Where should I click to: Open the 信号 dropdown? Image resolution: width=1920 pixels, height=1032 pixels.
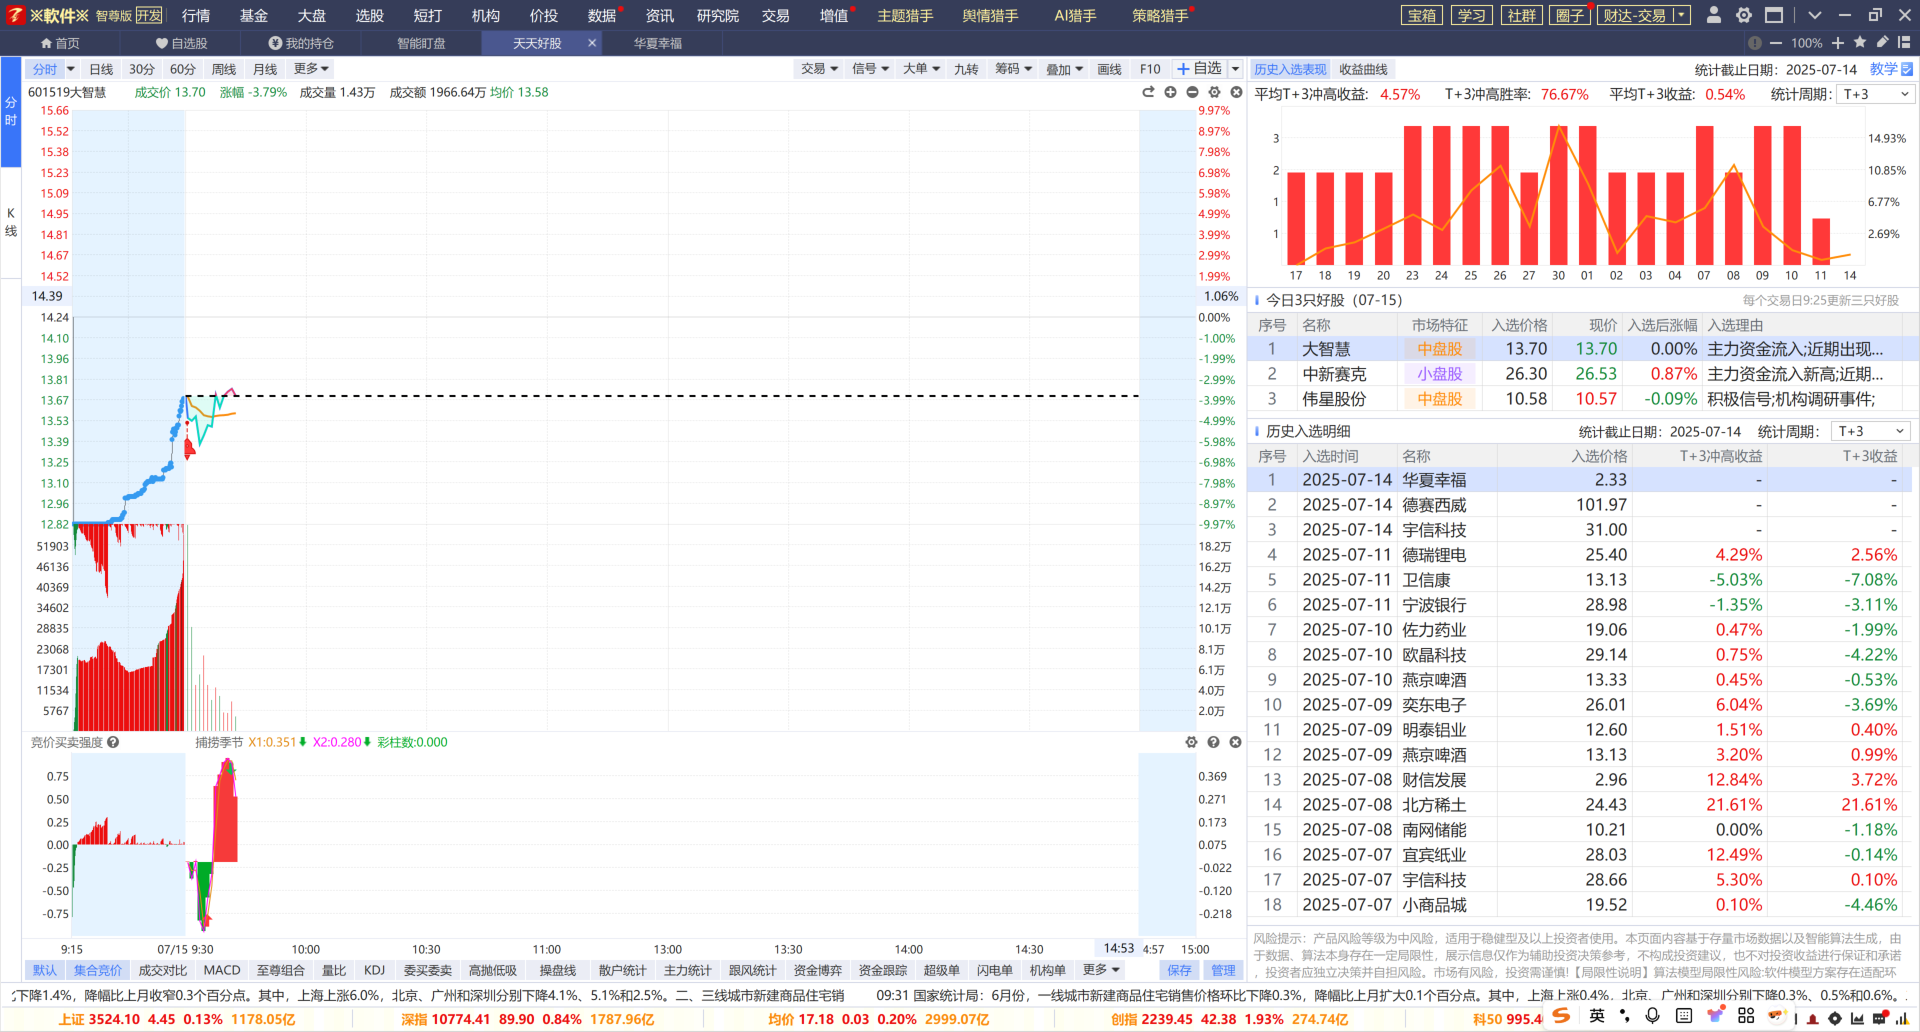(870, 69)
